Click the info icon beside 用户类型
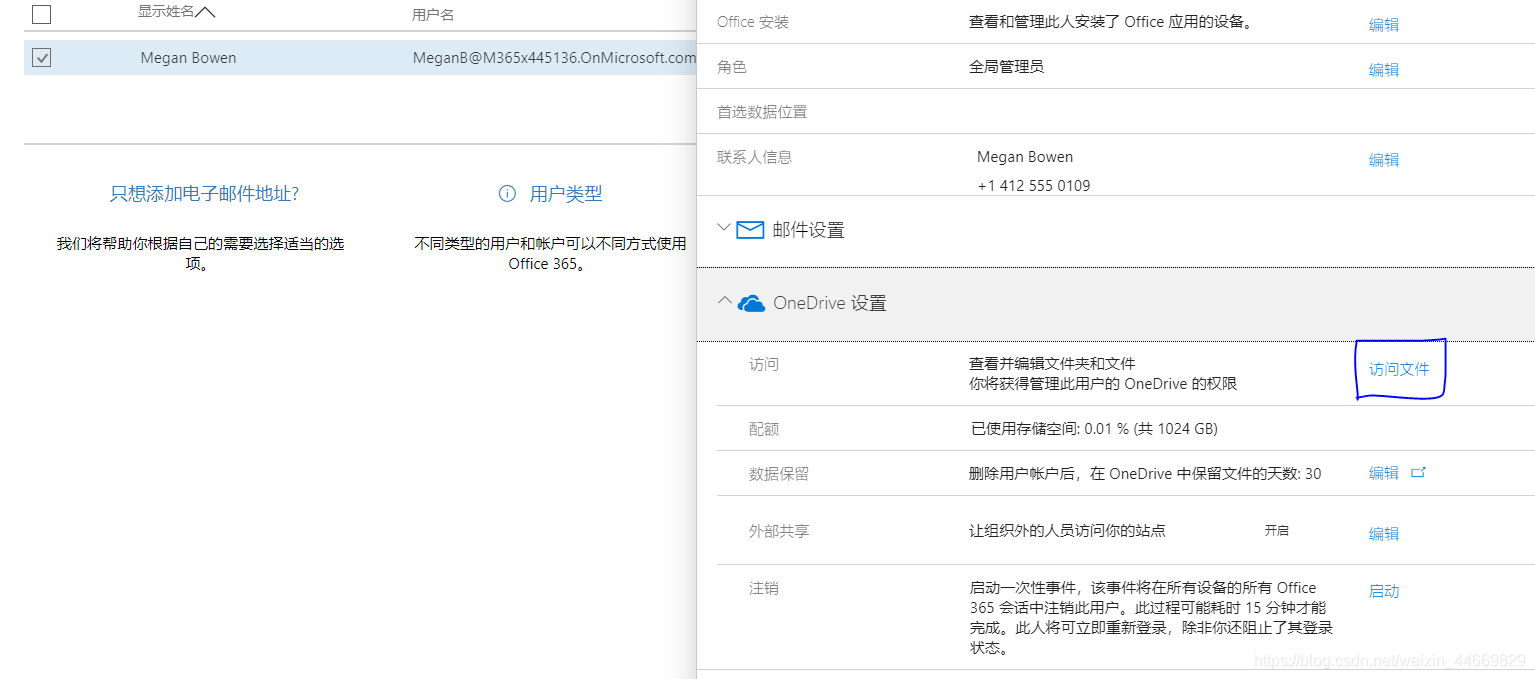The height and width of the screenshot is (679, 1535). tap(507, 194)
